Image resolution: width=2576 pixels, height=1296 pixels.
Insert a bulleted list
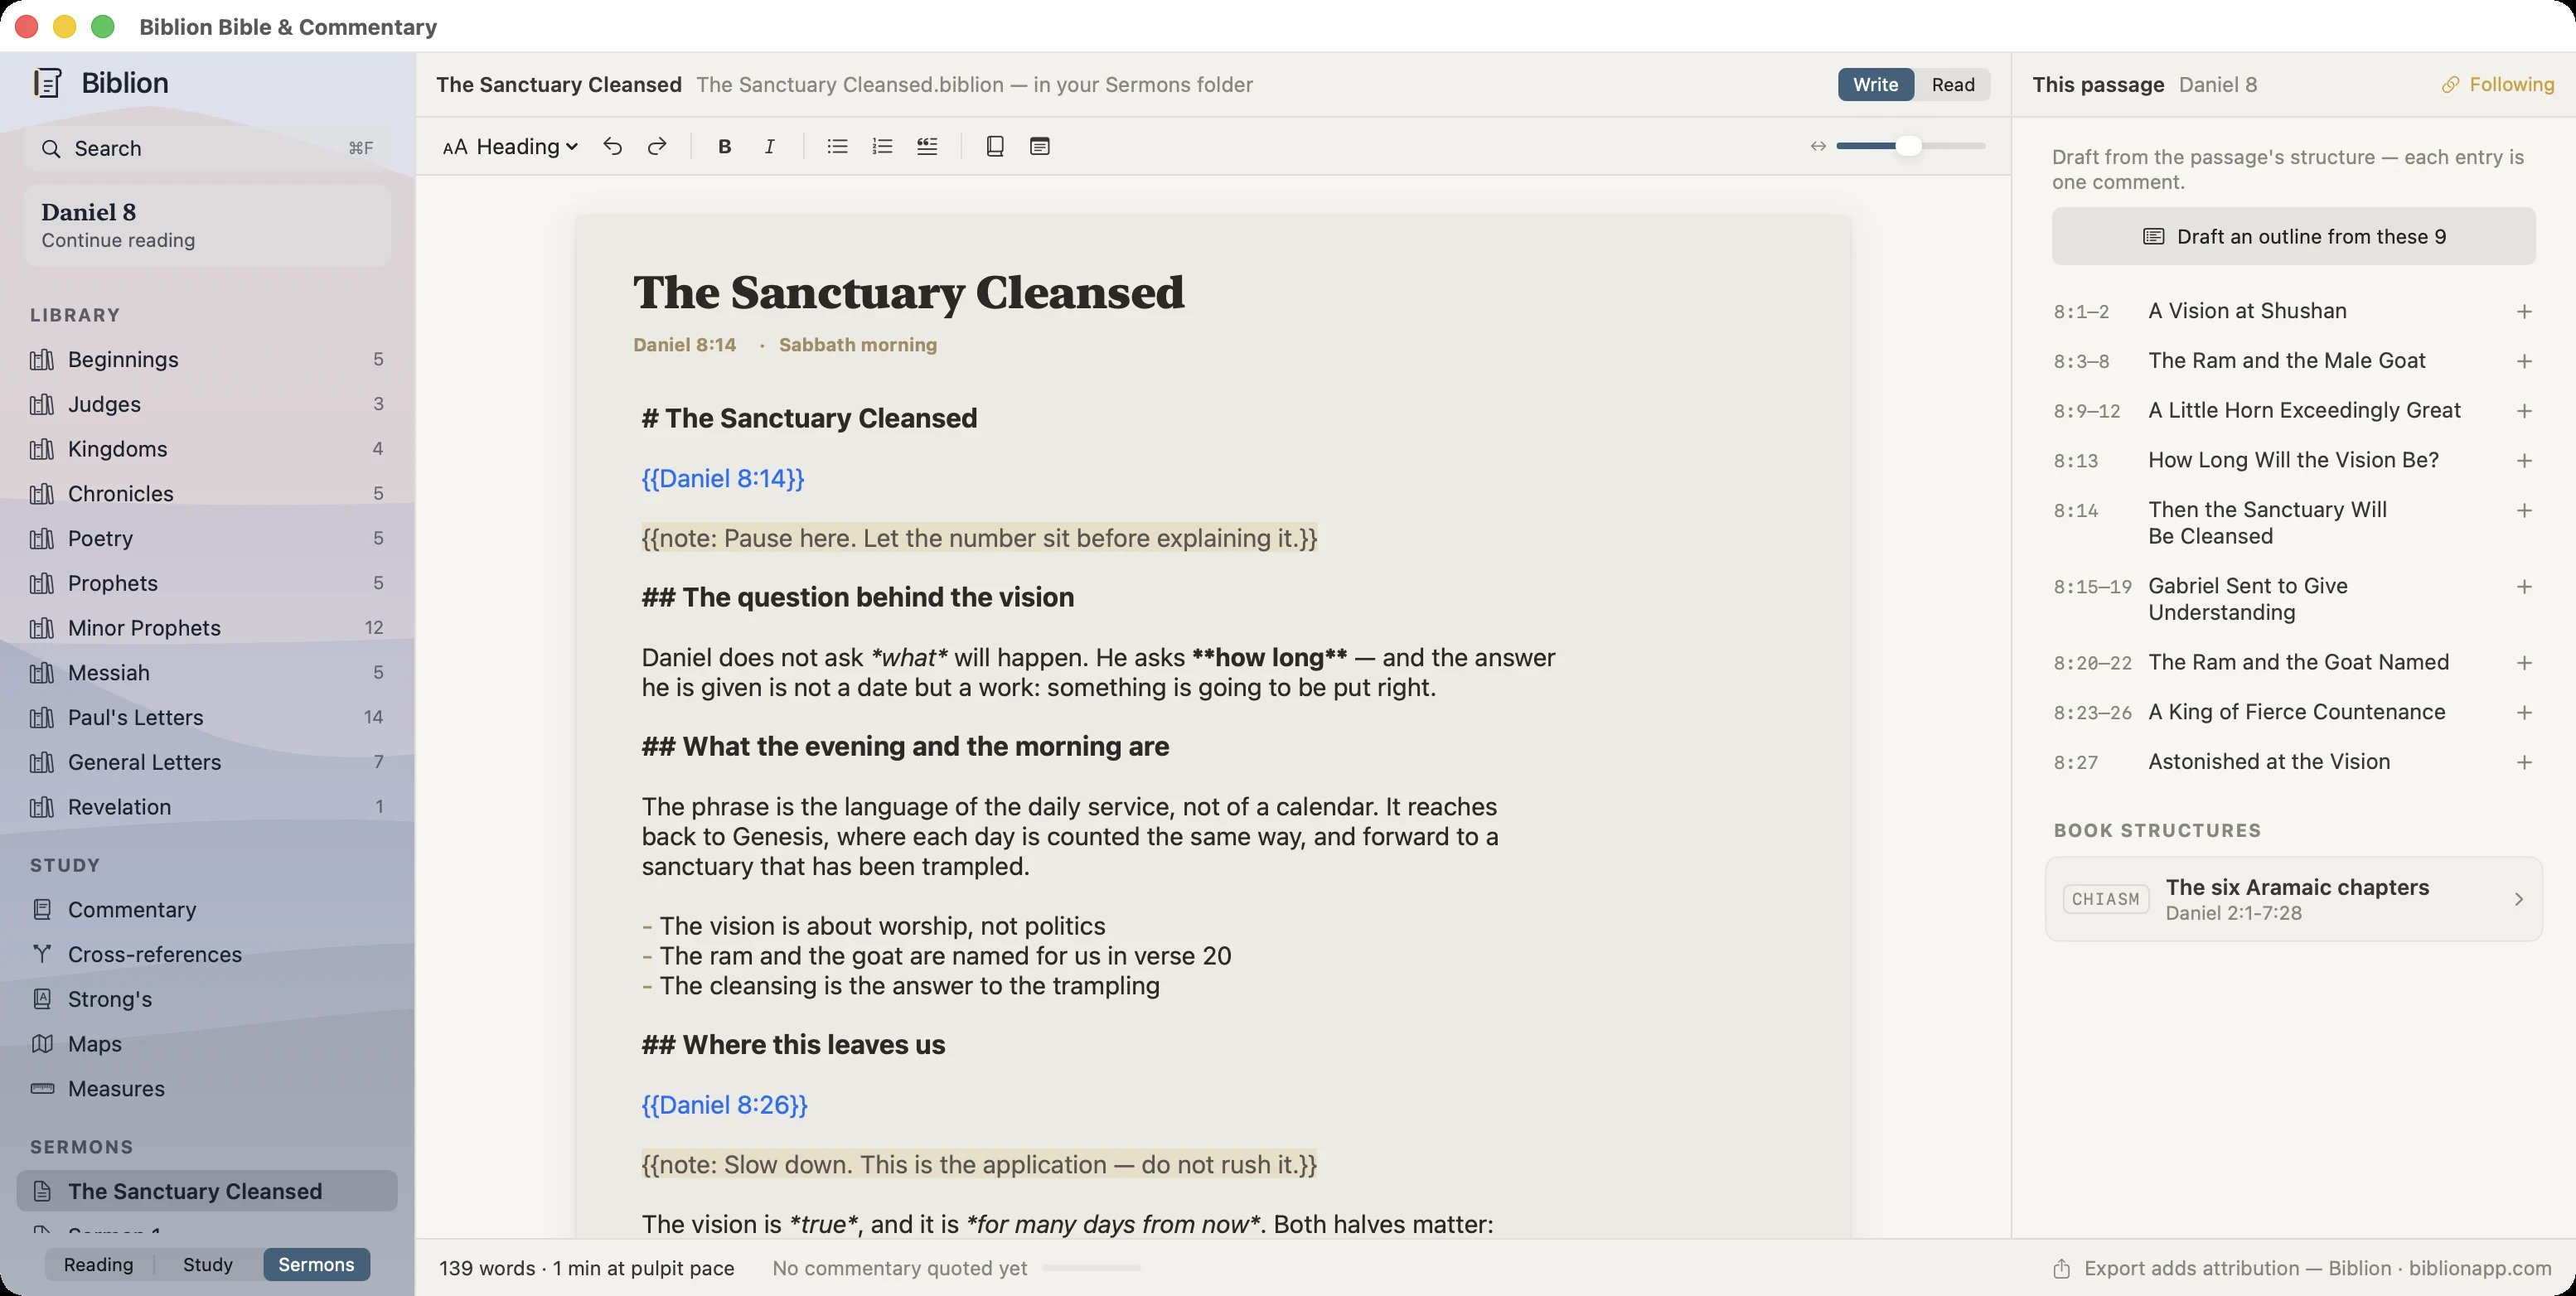click(x=837, y=147)
